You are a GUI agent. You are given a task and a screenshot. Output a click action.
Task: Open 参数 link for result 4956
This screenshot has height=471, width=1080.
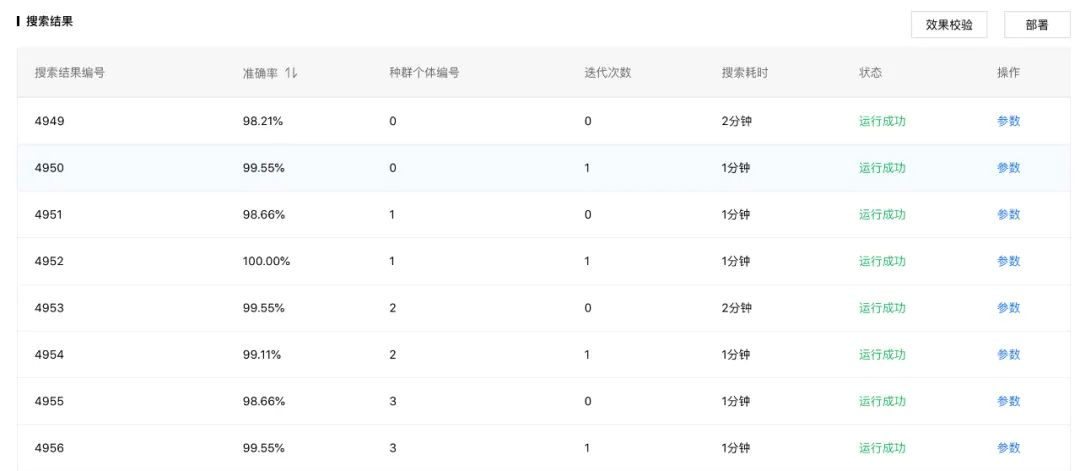click(x=1008, y=448)
